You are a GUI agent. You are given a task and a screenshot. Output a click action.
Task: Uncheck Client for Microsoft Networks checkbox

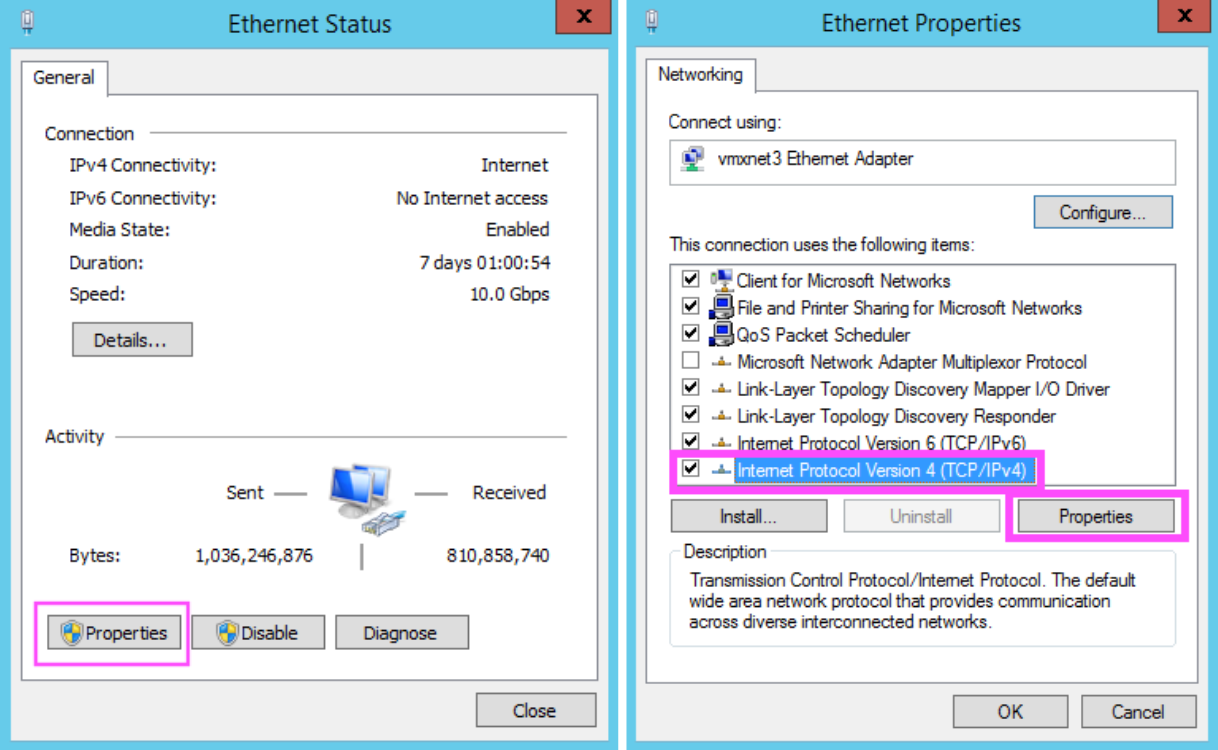pyautogui.click(x=690, y=280)
